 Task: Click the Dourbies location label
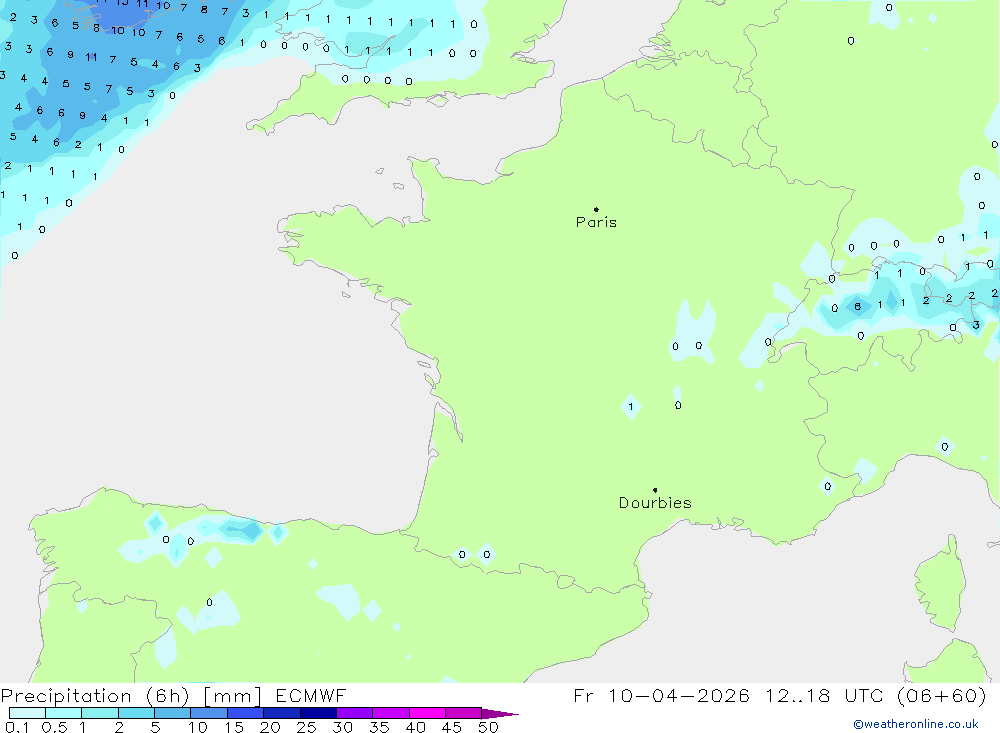point(655,503)
